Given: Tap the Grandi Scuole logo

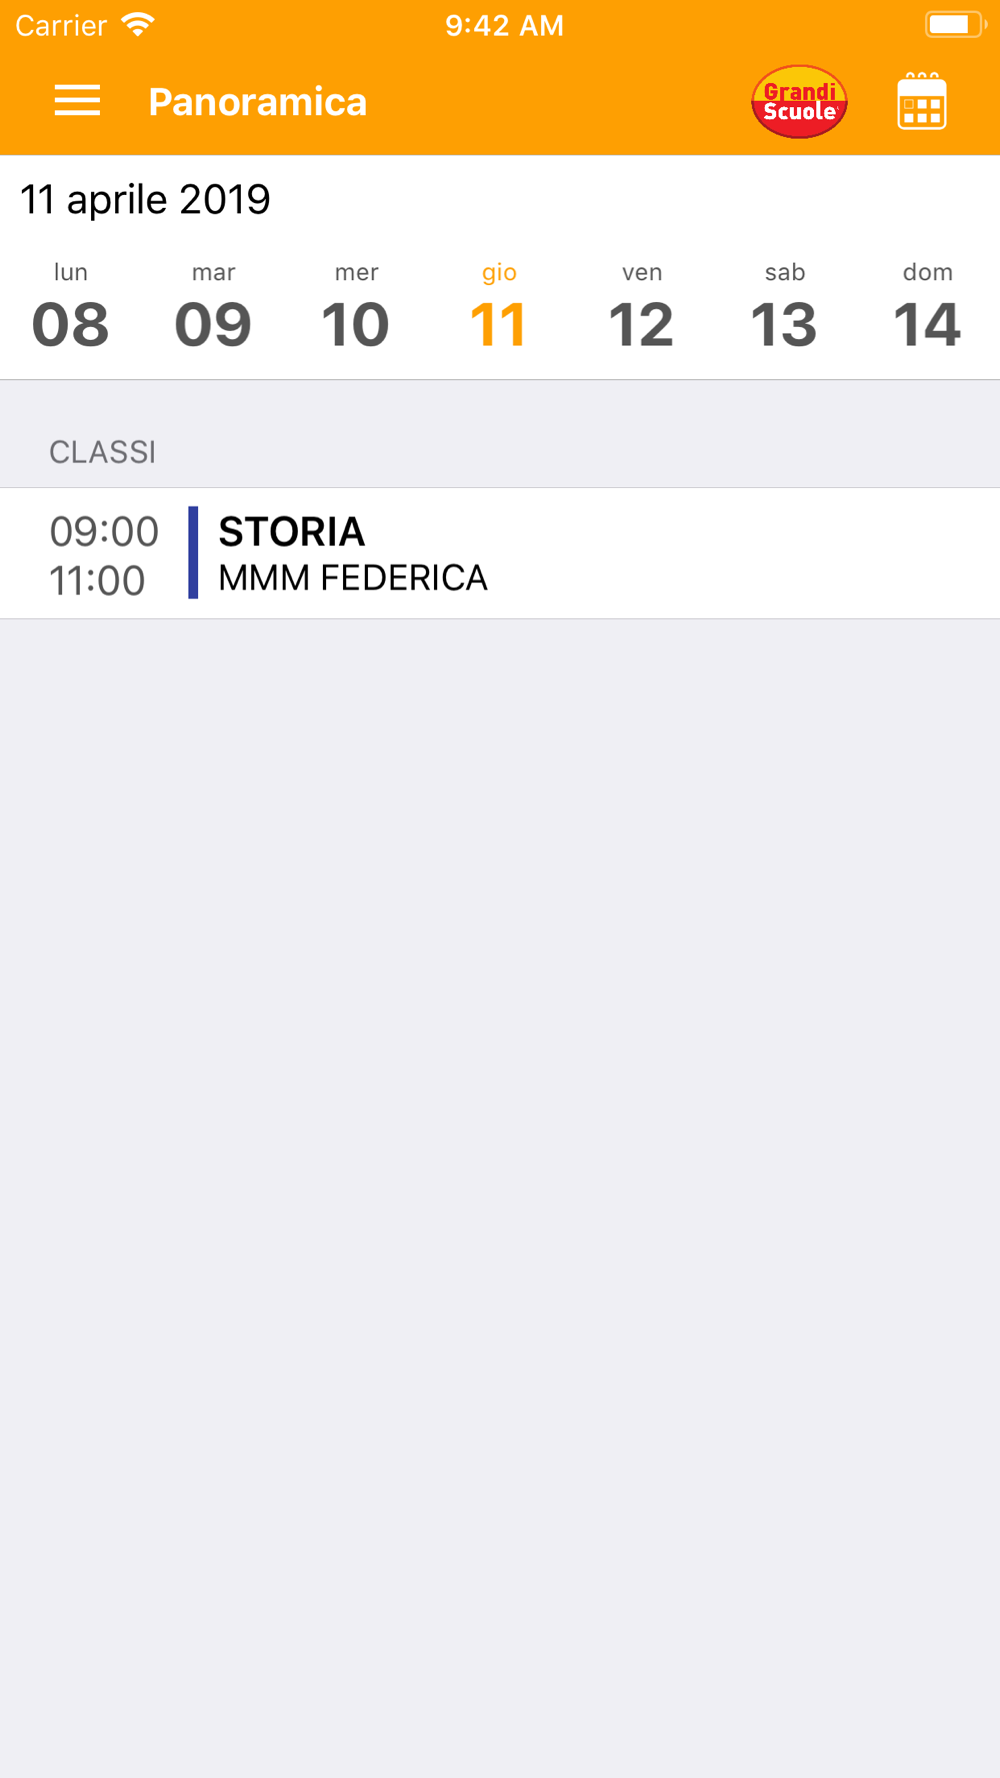Looking at the screenshot, I should pyautogui.click(x=799, y=102).
